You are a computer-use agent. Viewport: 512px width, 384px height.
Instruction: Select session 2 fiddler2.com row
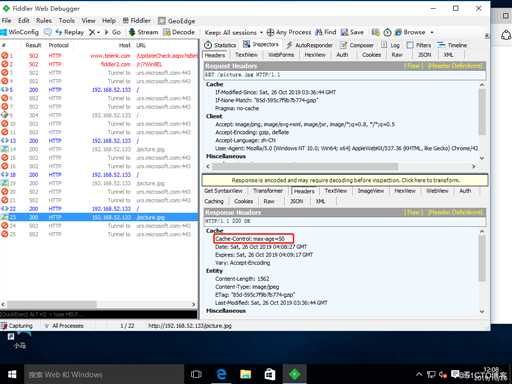click(x=99, y=64)
